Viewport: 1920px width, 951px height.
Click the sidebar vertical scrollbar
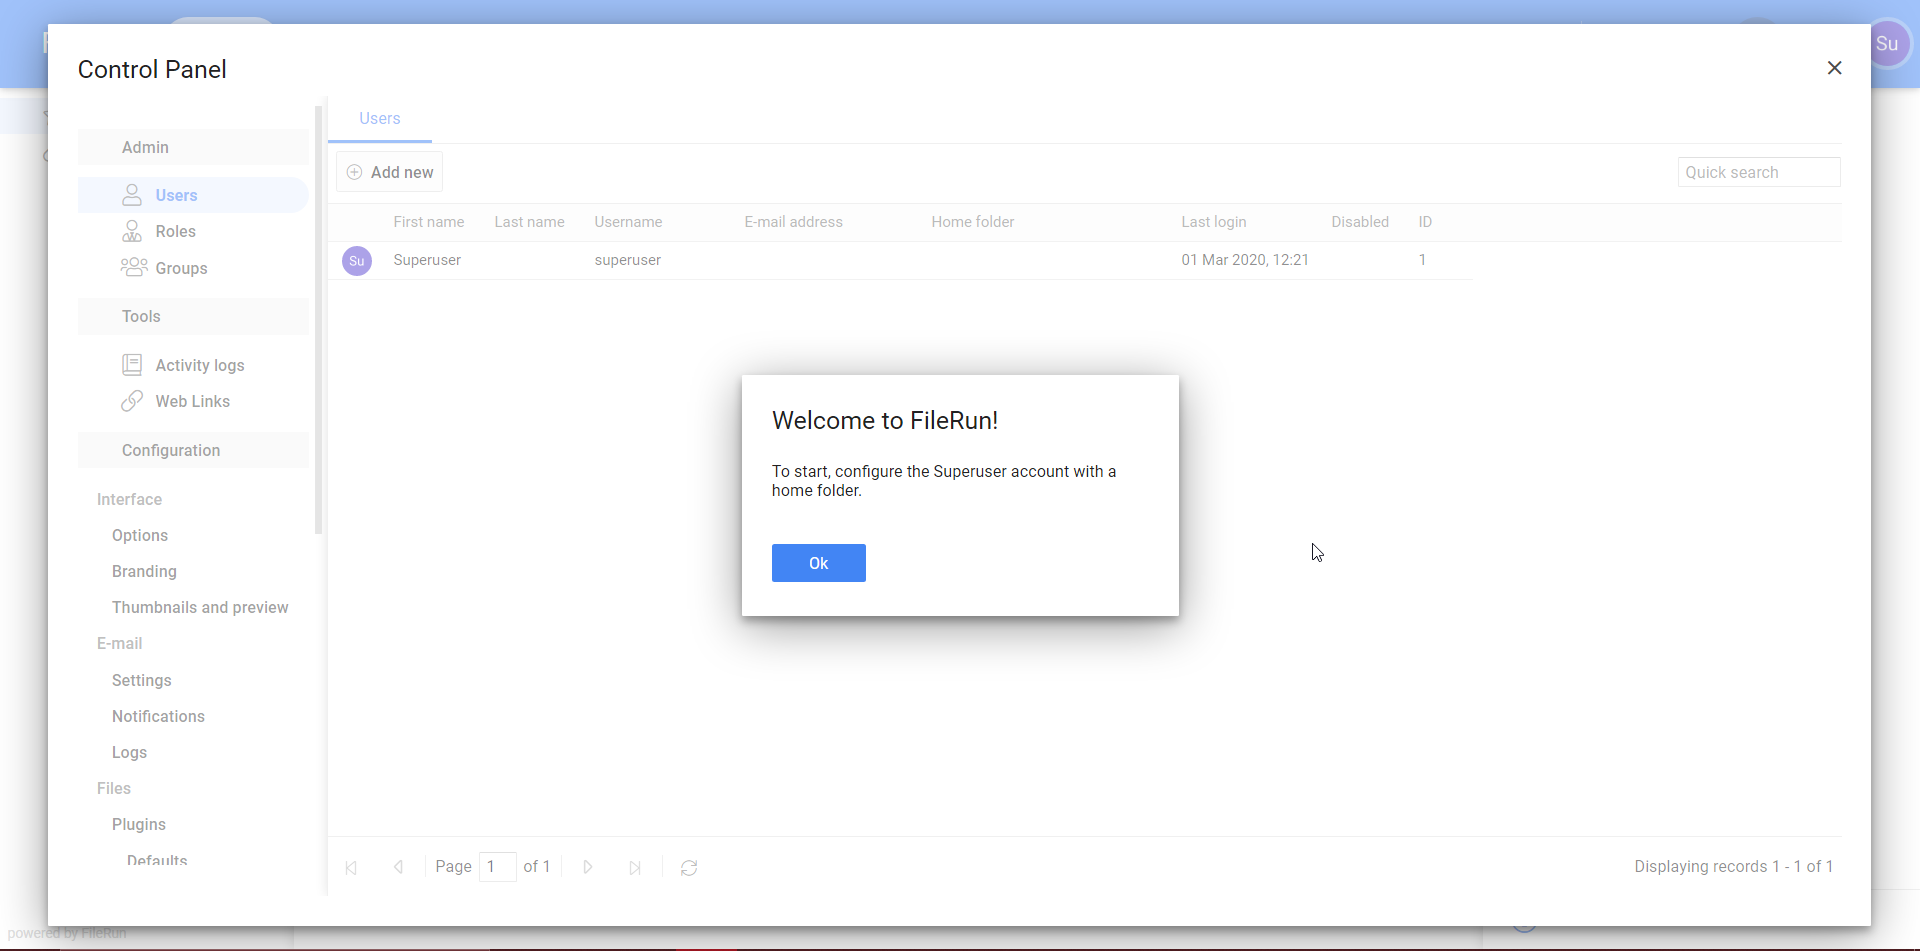click(318, 320)
